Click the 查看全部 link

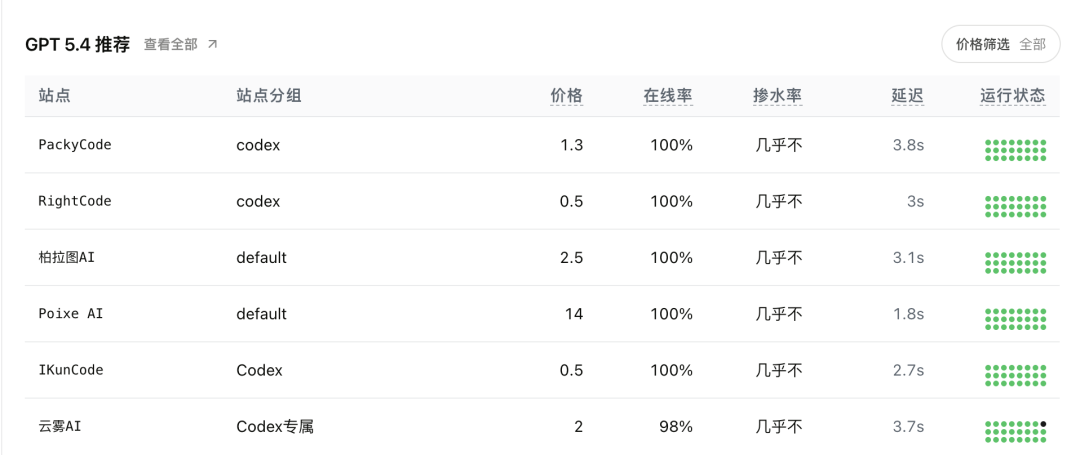tap(170, 45)
